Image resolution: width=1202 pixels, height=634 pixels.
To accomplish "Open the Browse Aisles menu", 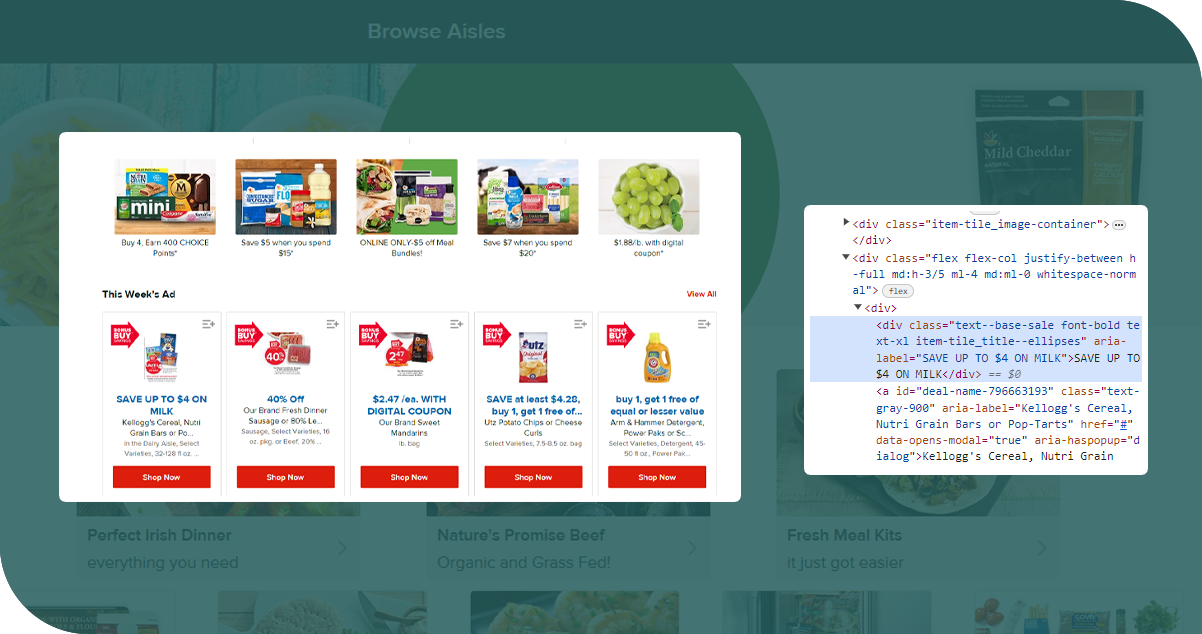I will [436, 31].
